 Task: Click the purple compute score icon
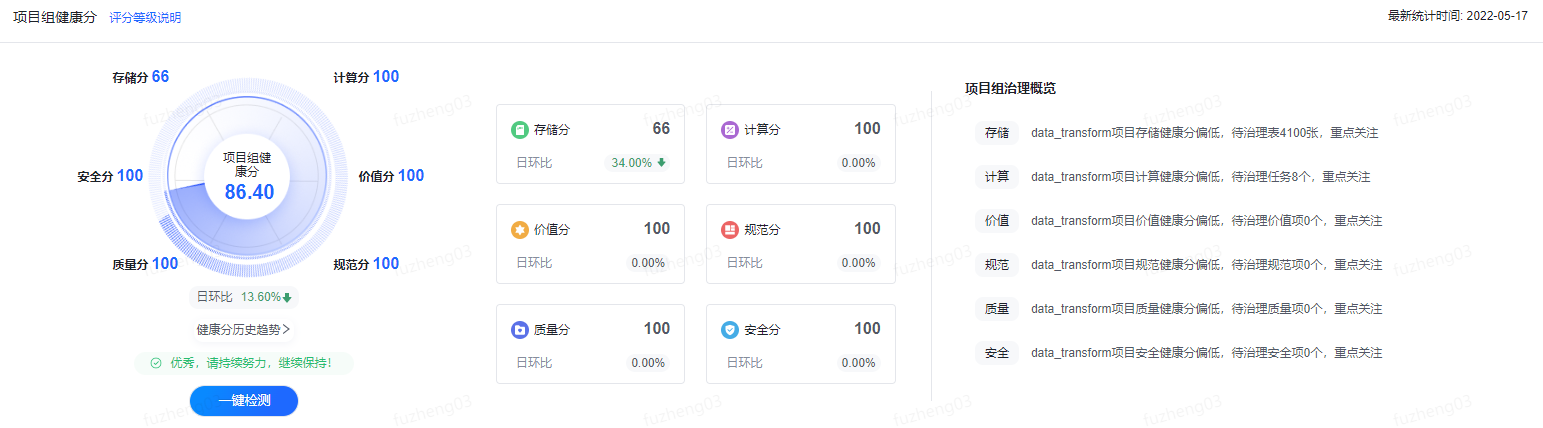pyautogui.click(x=729, y=130)
